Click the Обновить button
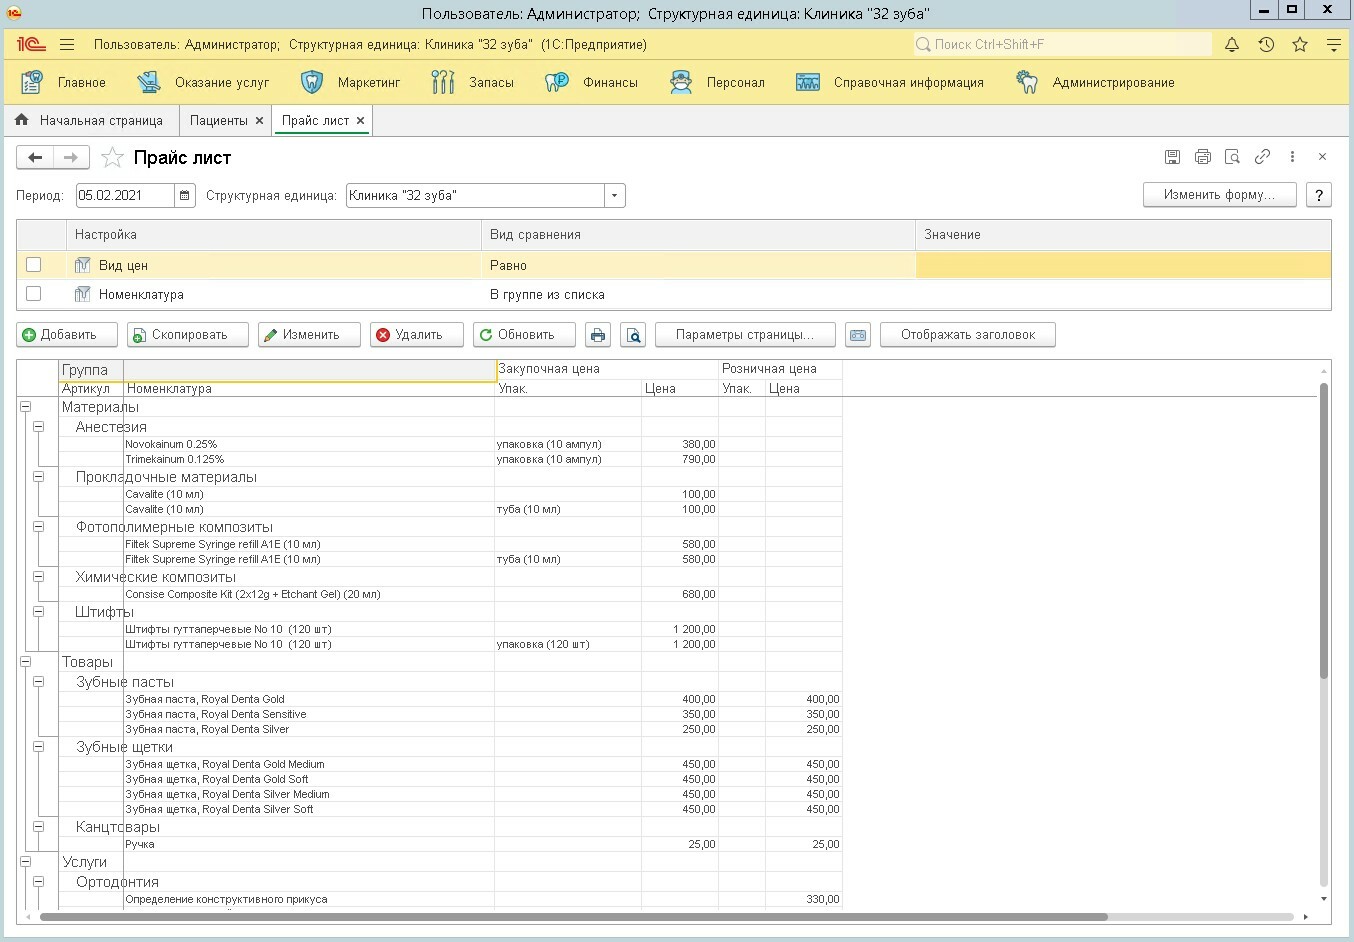 tap(524, 335)
